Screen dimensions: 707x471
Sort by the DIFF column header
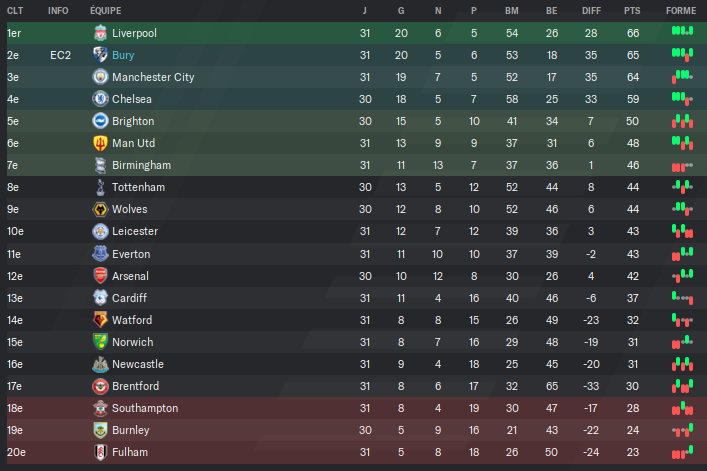(x=591, y=10)
